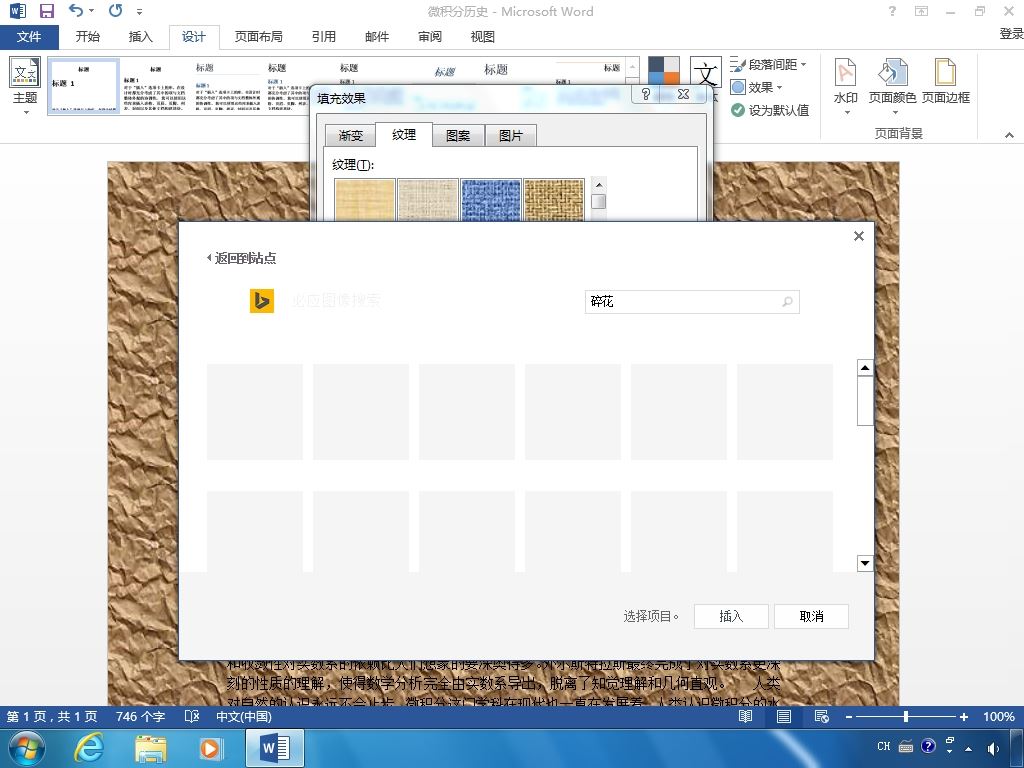Switch to Read Mode view icon in status bar
The width and height of the screenshot is (1024, 768).
pos(745,716)
